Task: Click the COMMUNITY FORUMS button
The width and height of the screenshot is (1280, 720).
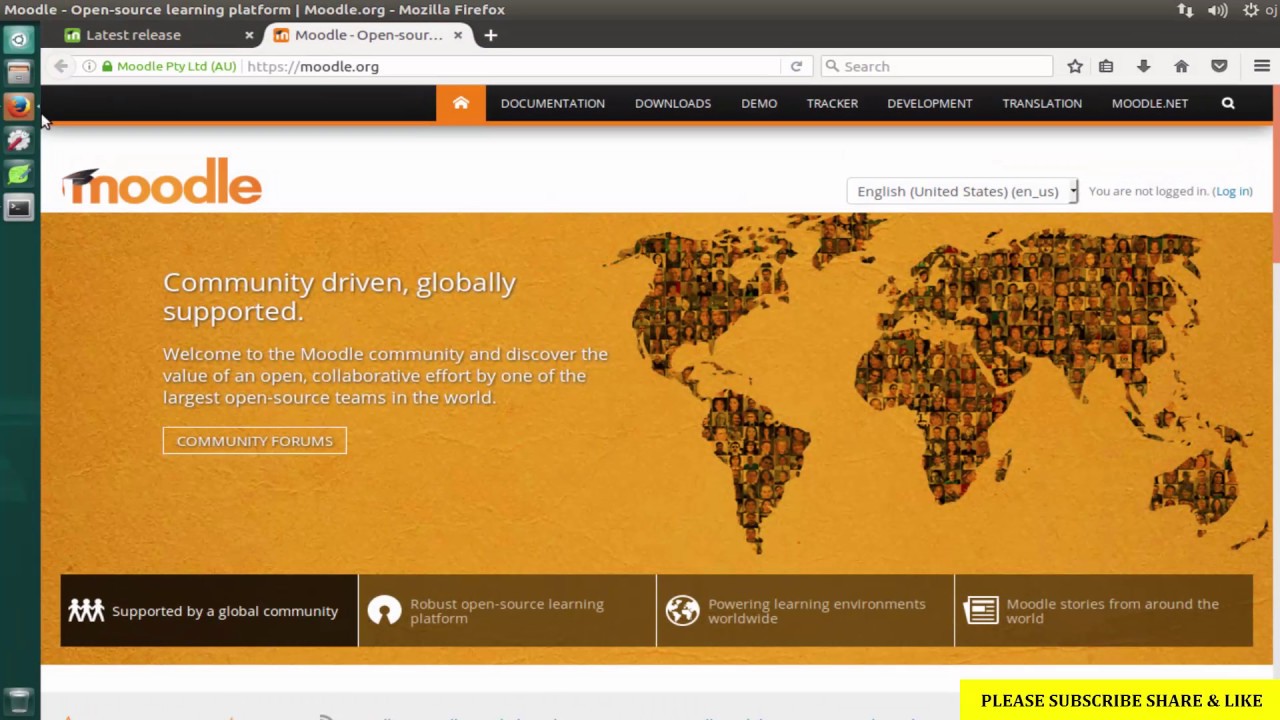Action: tap(255, 441)
